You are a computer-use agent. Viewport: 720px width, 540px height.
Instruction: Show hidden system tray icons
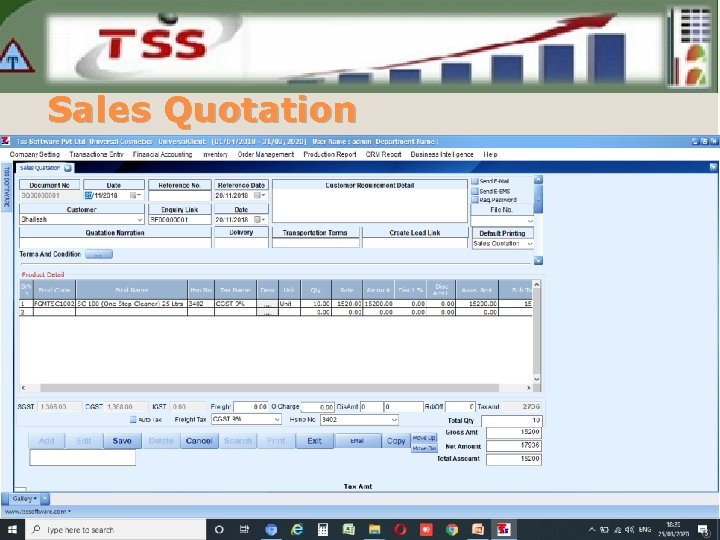[591, 530]
